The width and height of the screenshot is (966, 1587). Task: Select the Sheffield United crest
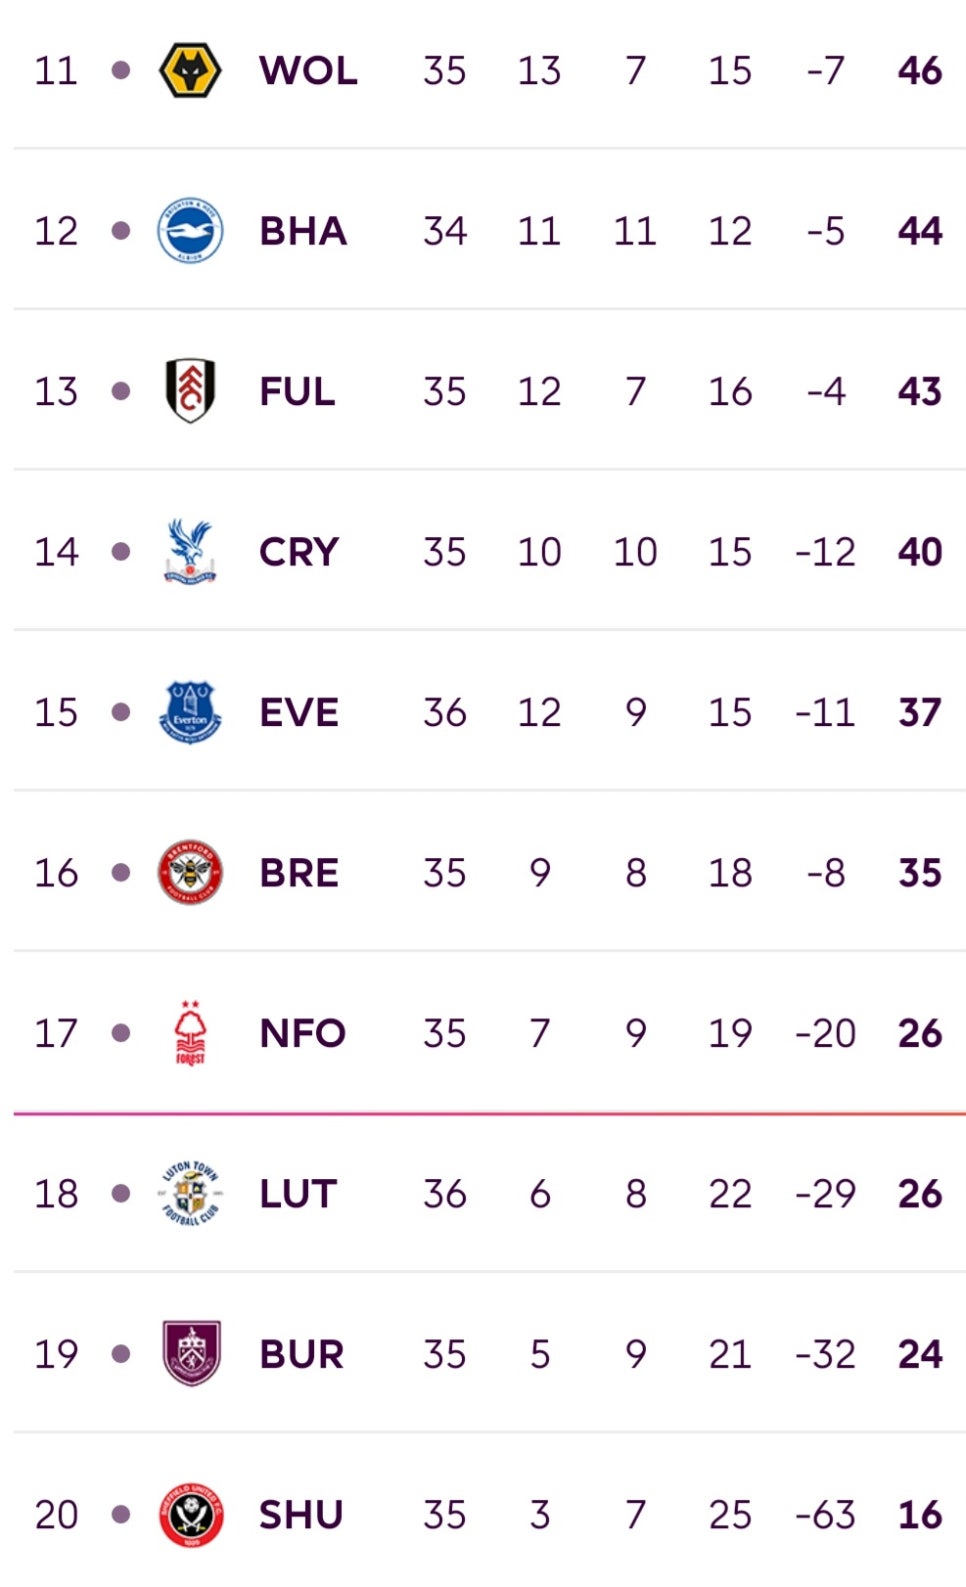point(190,1515)
